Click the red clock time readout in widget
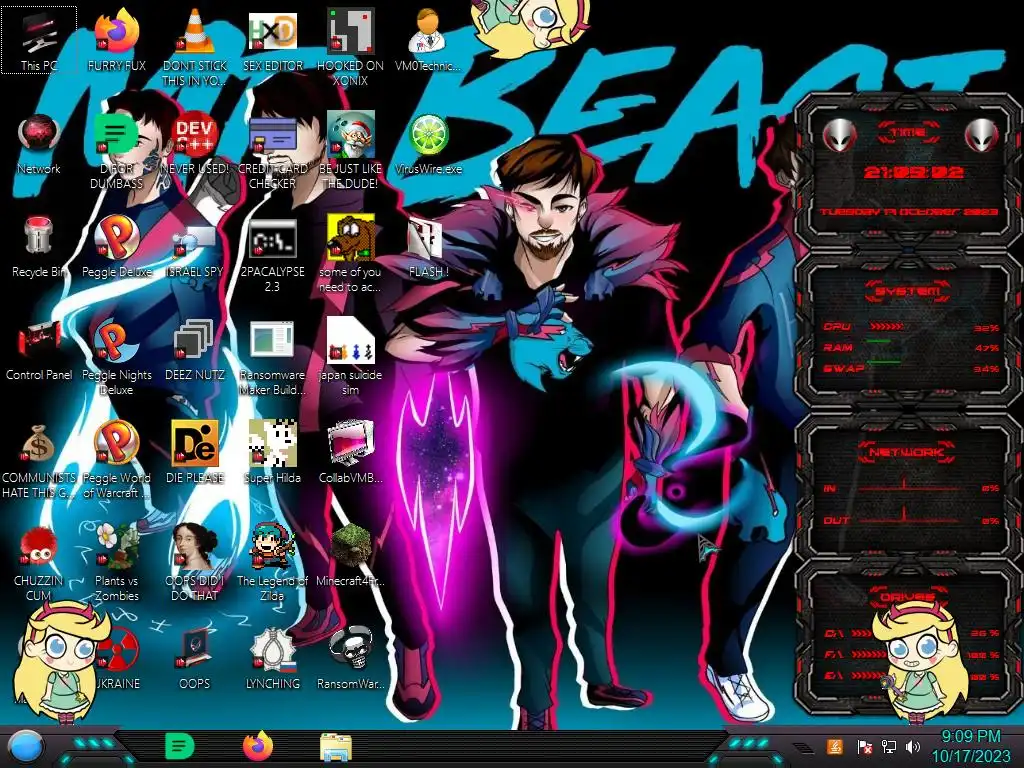This screenshot has height=768, width=1024. [x=913, y=172]
